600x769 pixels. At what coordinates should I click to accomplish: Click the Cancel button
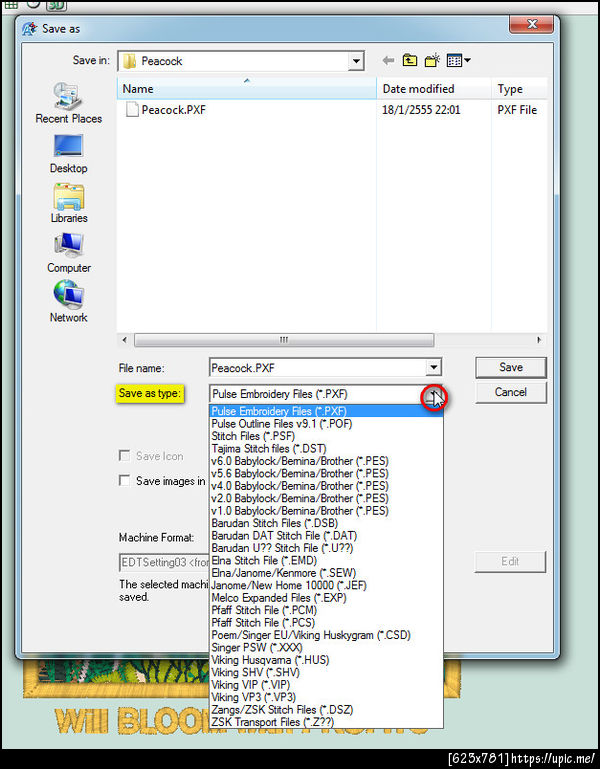tap(510, 392)
